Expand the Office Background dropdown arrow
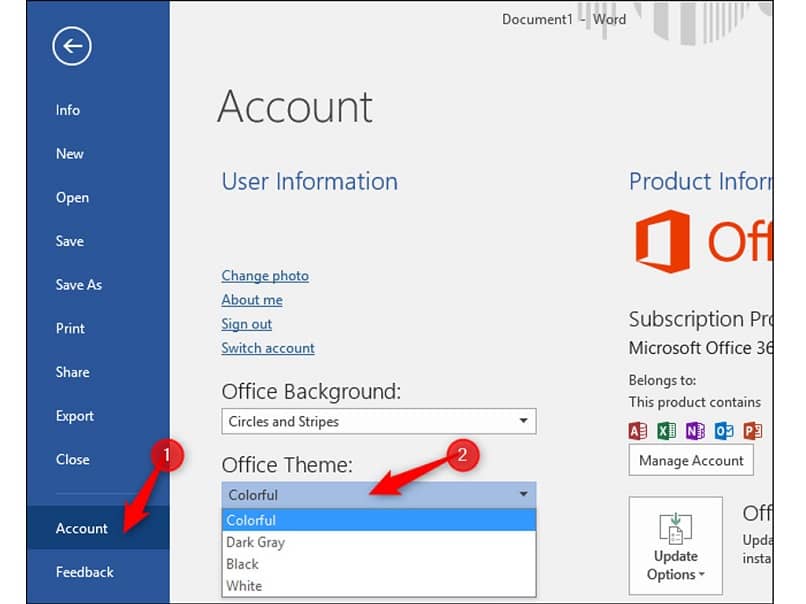This screenshot has height=604, width=806. [x=523, y=421]
